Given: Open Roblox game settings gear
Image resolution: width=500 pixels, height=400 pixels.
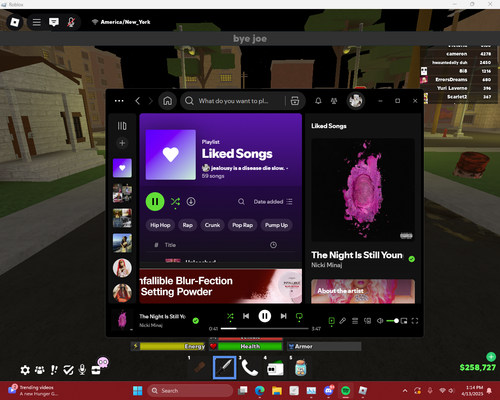Looking at the screenshot, I should tap(25, 370).
